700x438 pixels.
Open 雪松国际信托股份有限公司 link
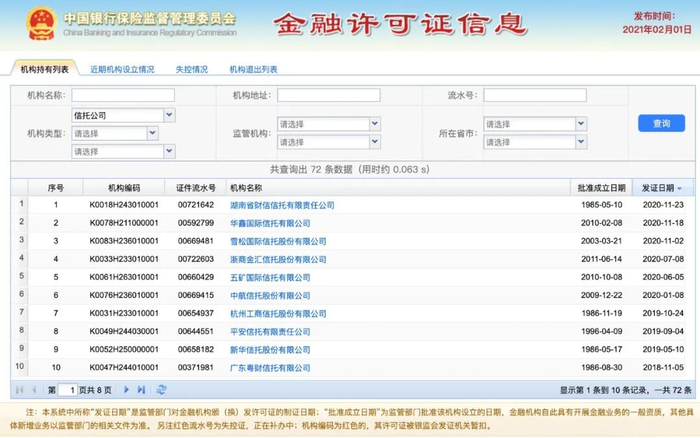[x=278, y=241]
